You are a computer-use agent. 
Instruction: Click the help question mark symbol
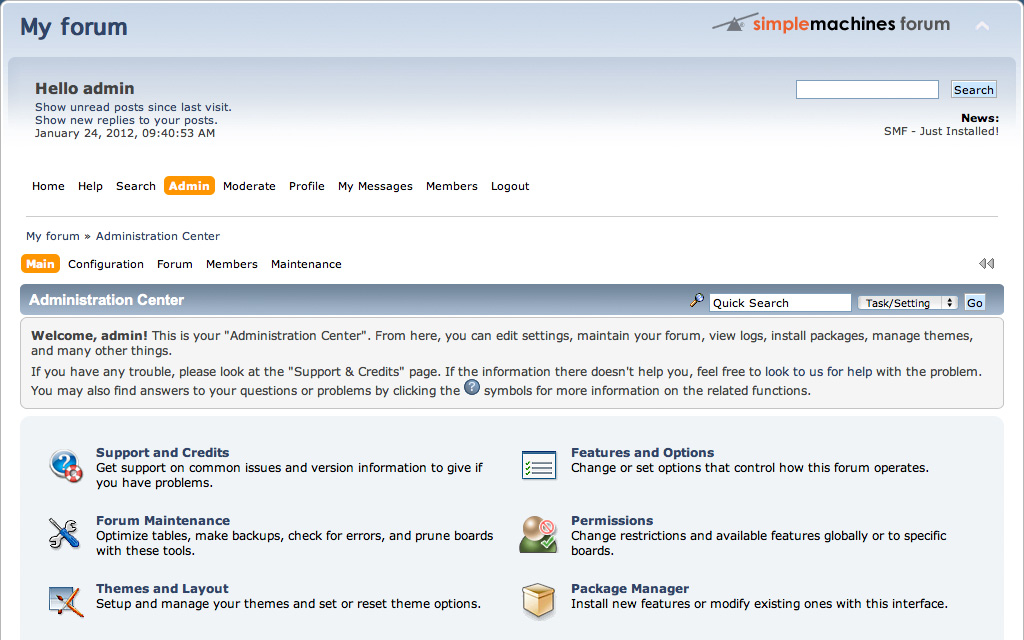coord(472,388)
